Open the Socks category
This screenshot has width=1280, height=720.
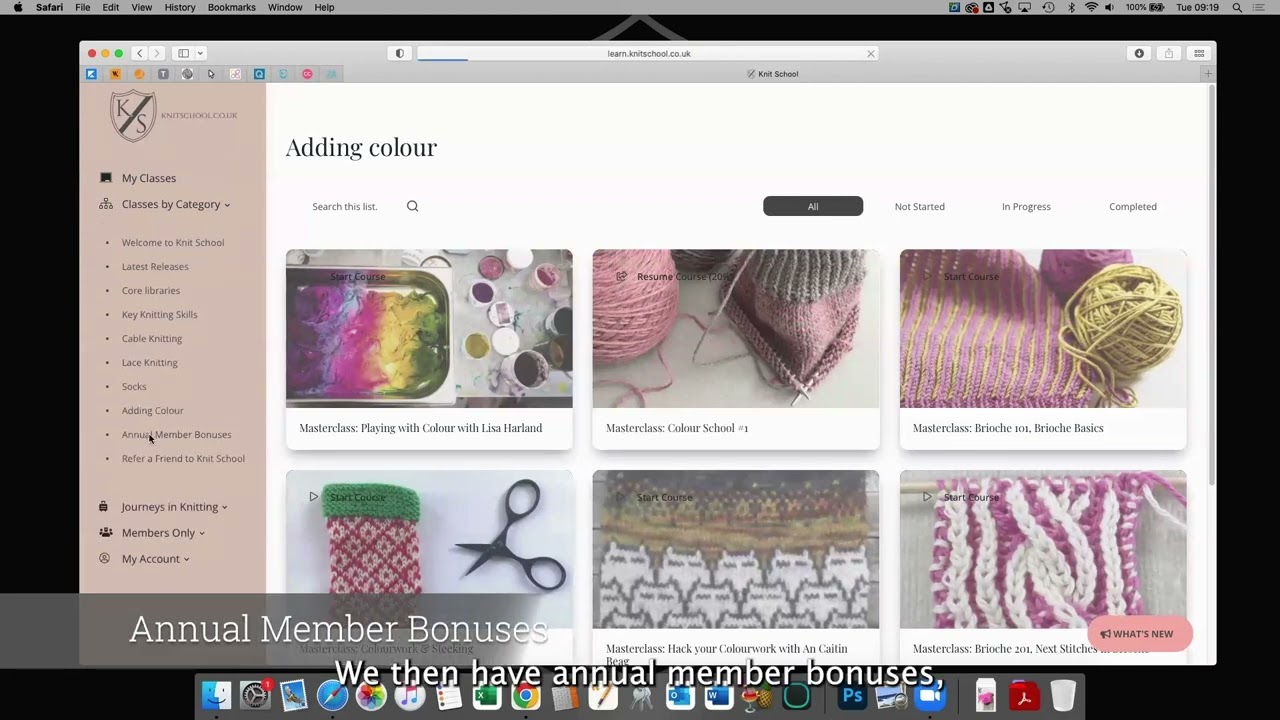pyautogui.click(x=134, y=387)
